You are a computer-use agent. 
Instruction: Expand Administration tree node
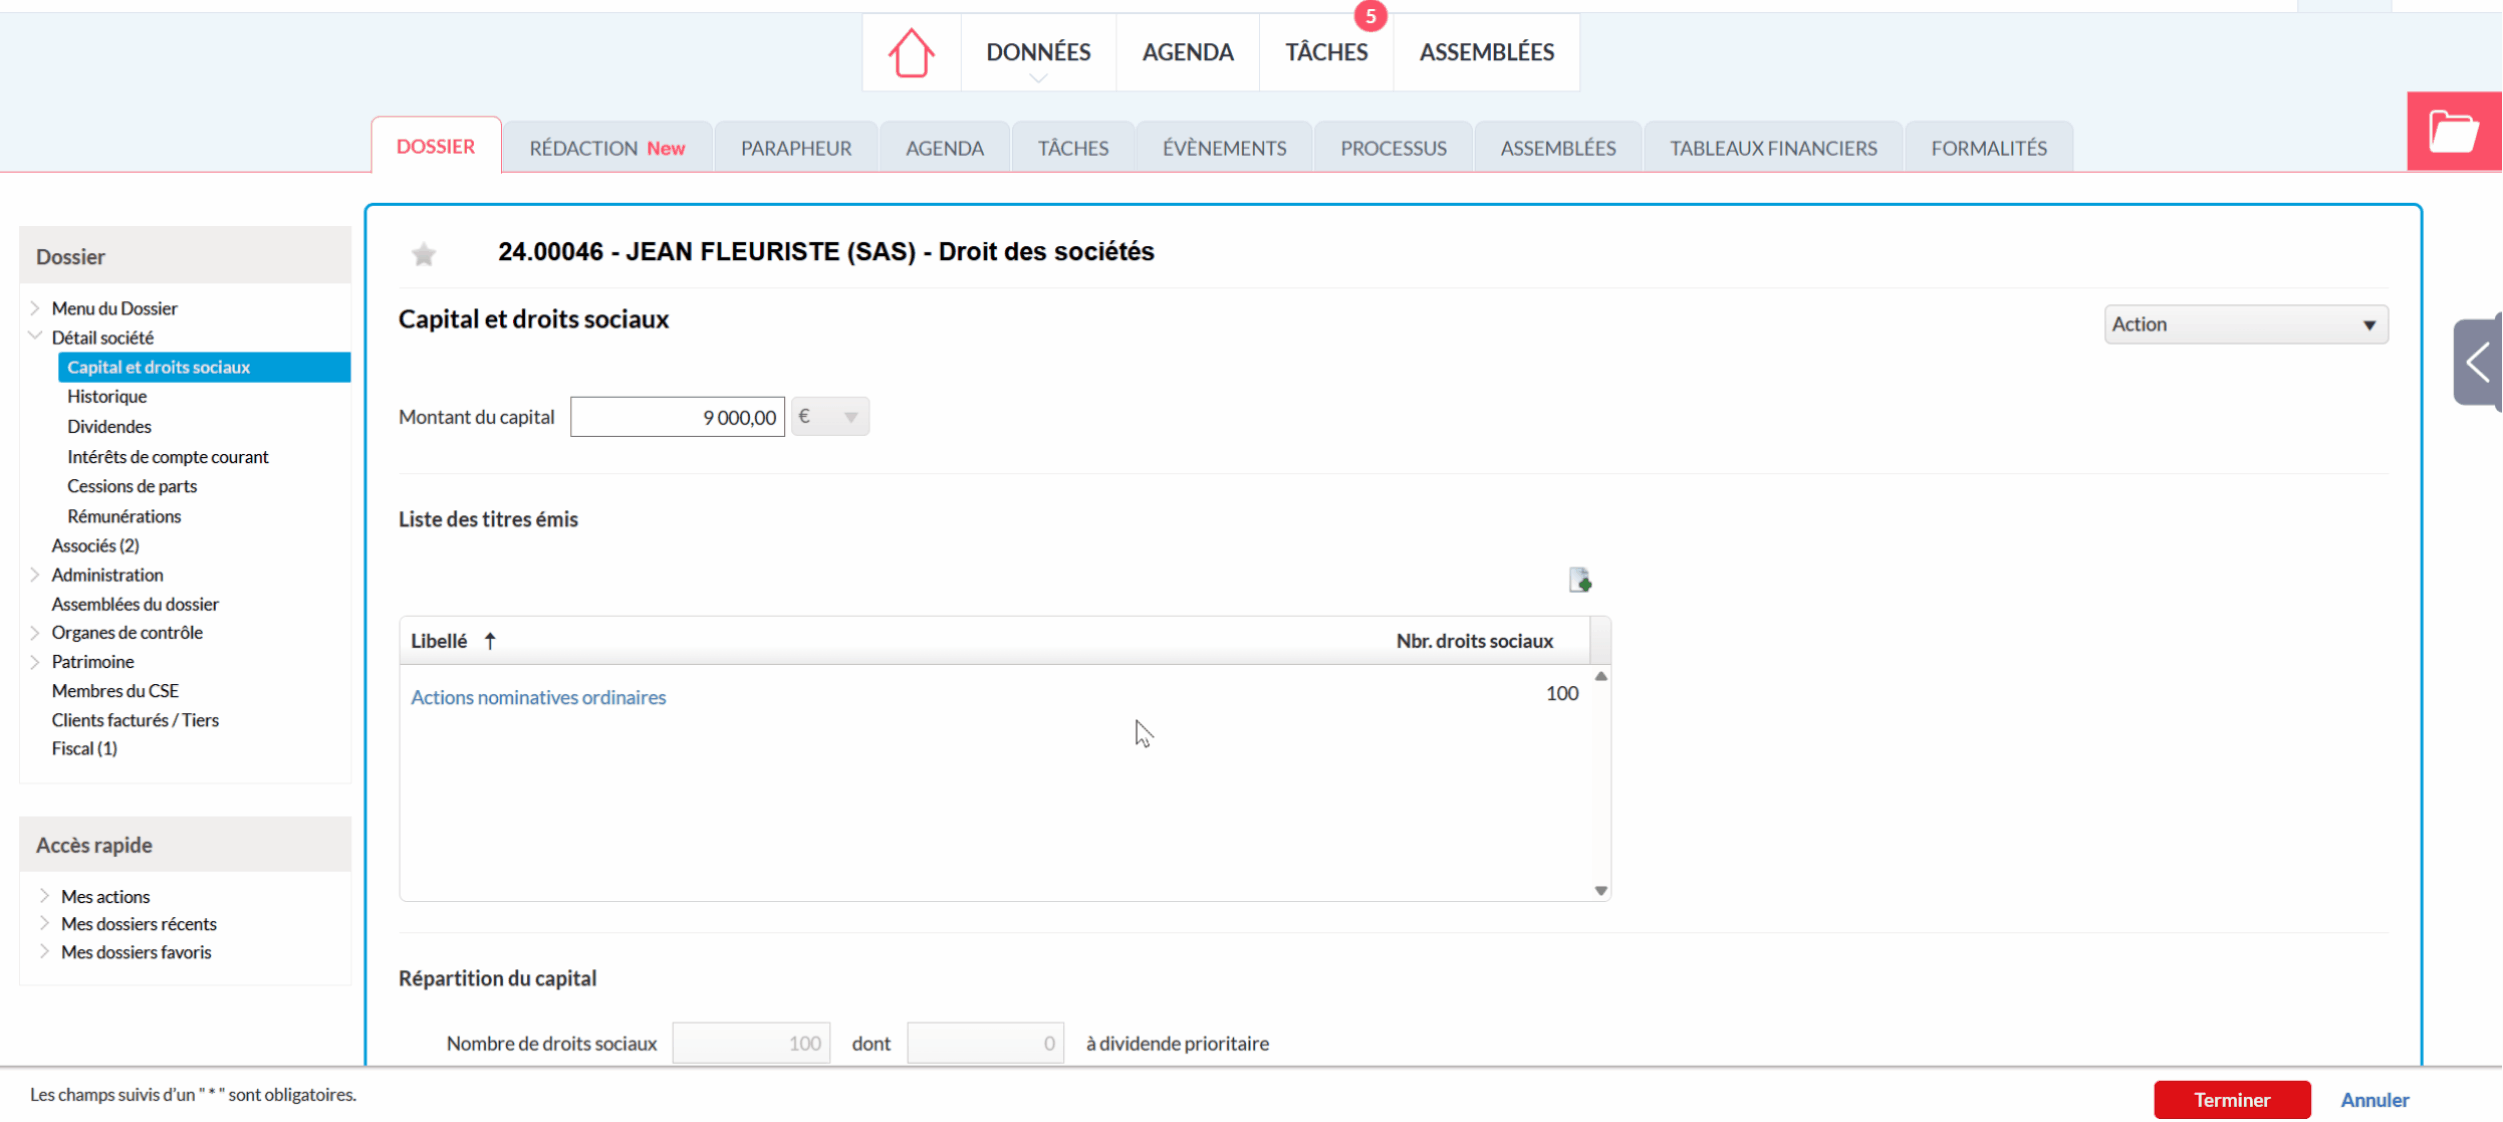(x=35, y=575)
